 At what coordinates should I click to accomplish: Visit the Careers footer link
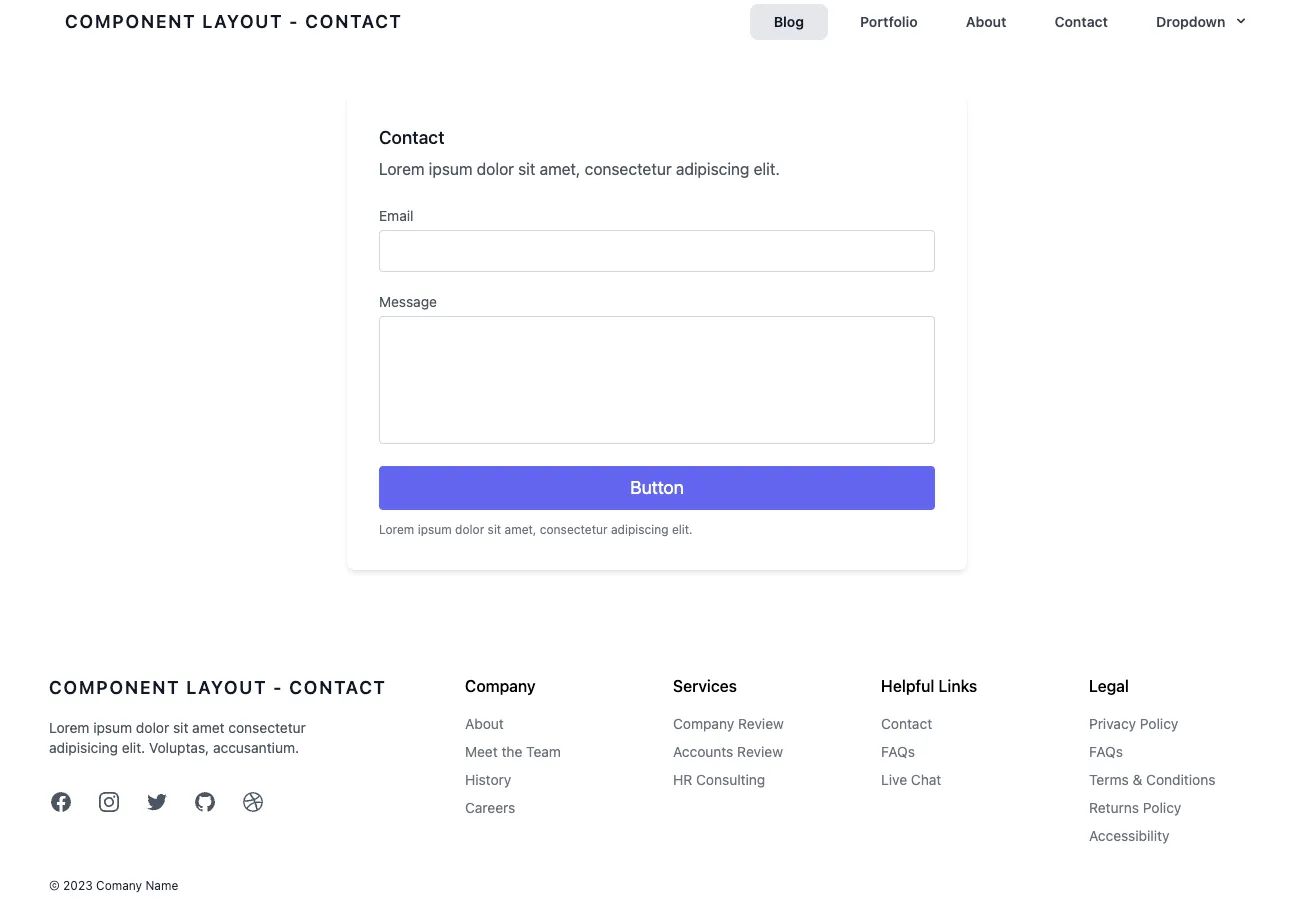click(489, 808)
